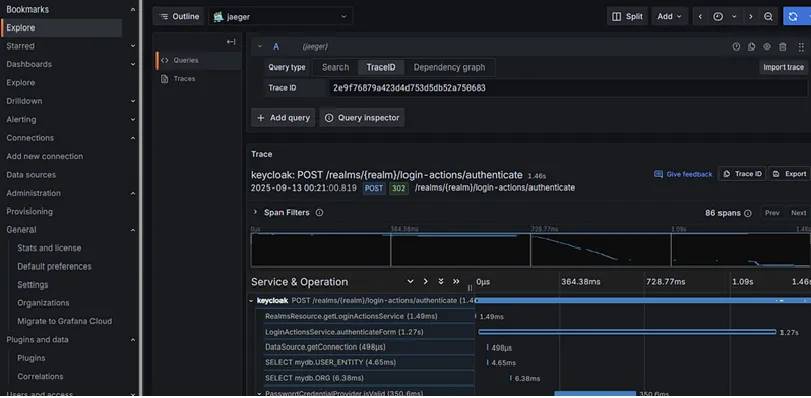
Task: Open Data sources in sidebar
Action: pyautogui.click(x=31, y=175)
